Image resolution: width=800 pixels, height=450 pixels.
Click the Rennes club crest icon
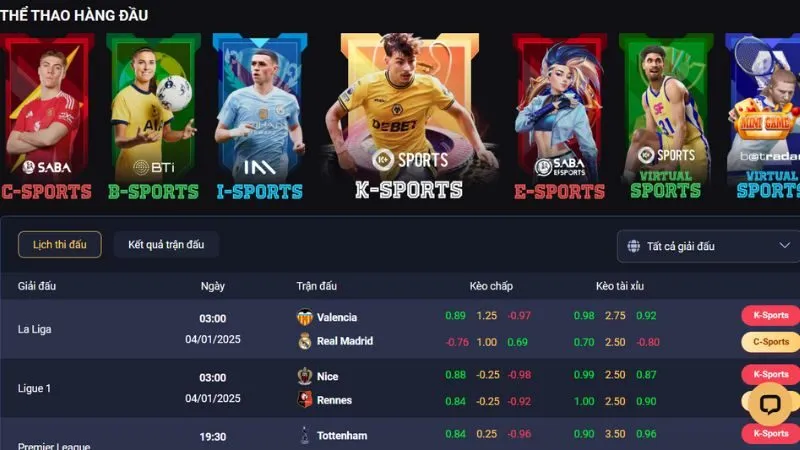pos(305,399)
